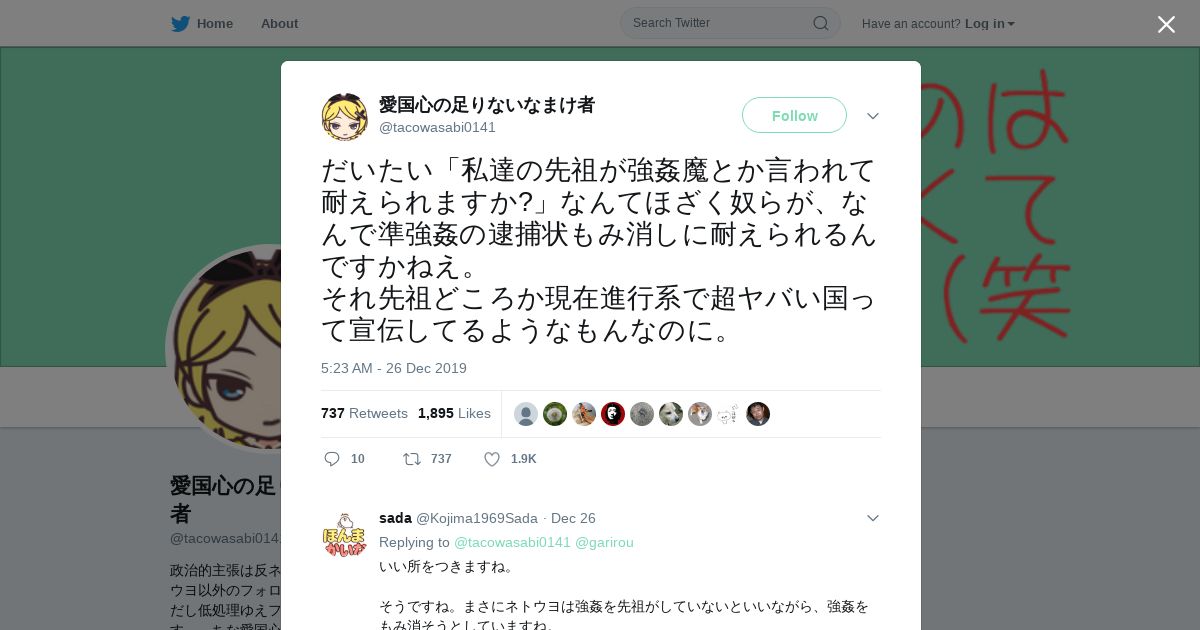1200x630 pixels.
Task: Close the tweet overlay with X
Action: pos(1166,24)
